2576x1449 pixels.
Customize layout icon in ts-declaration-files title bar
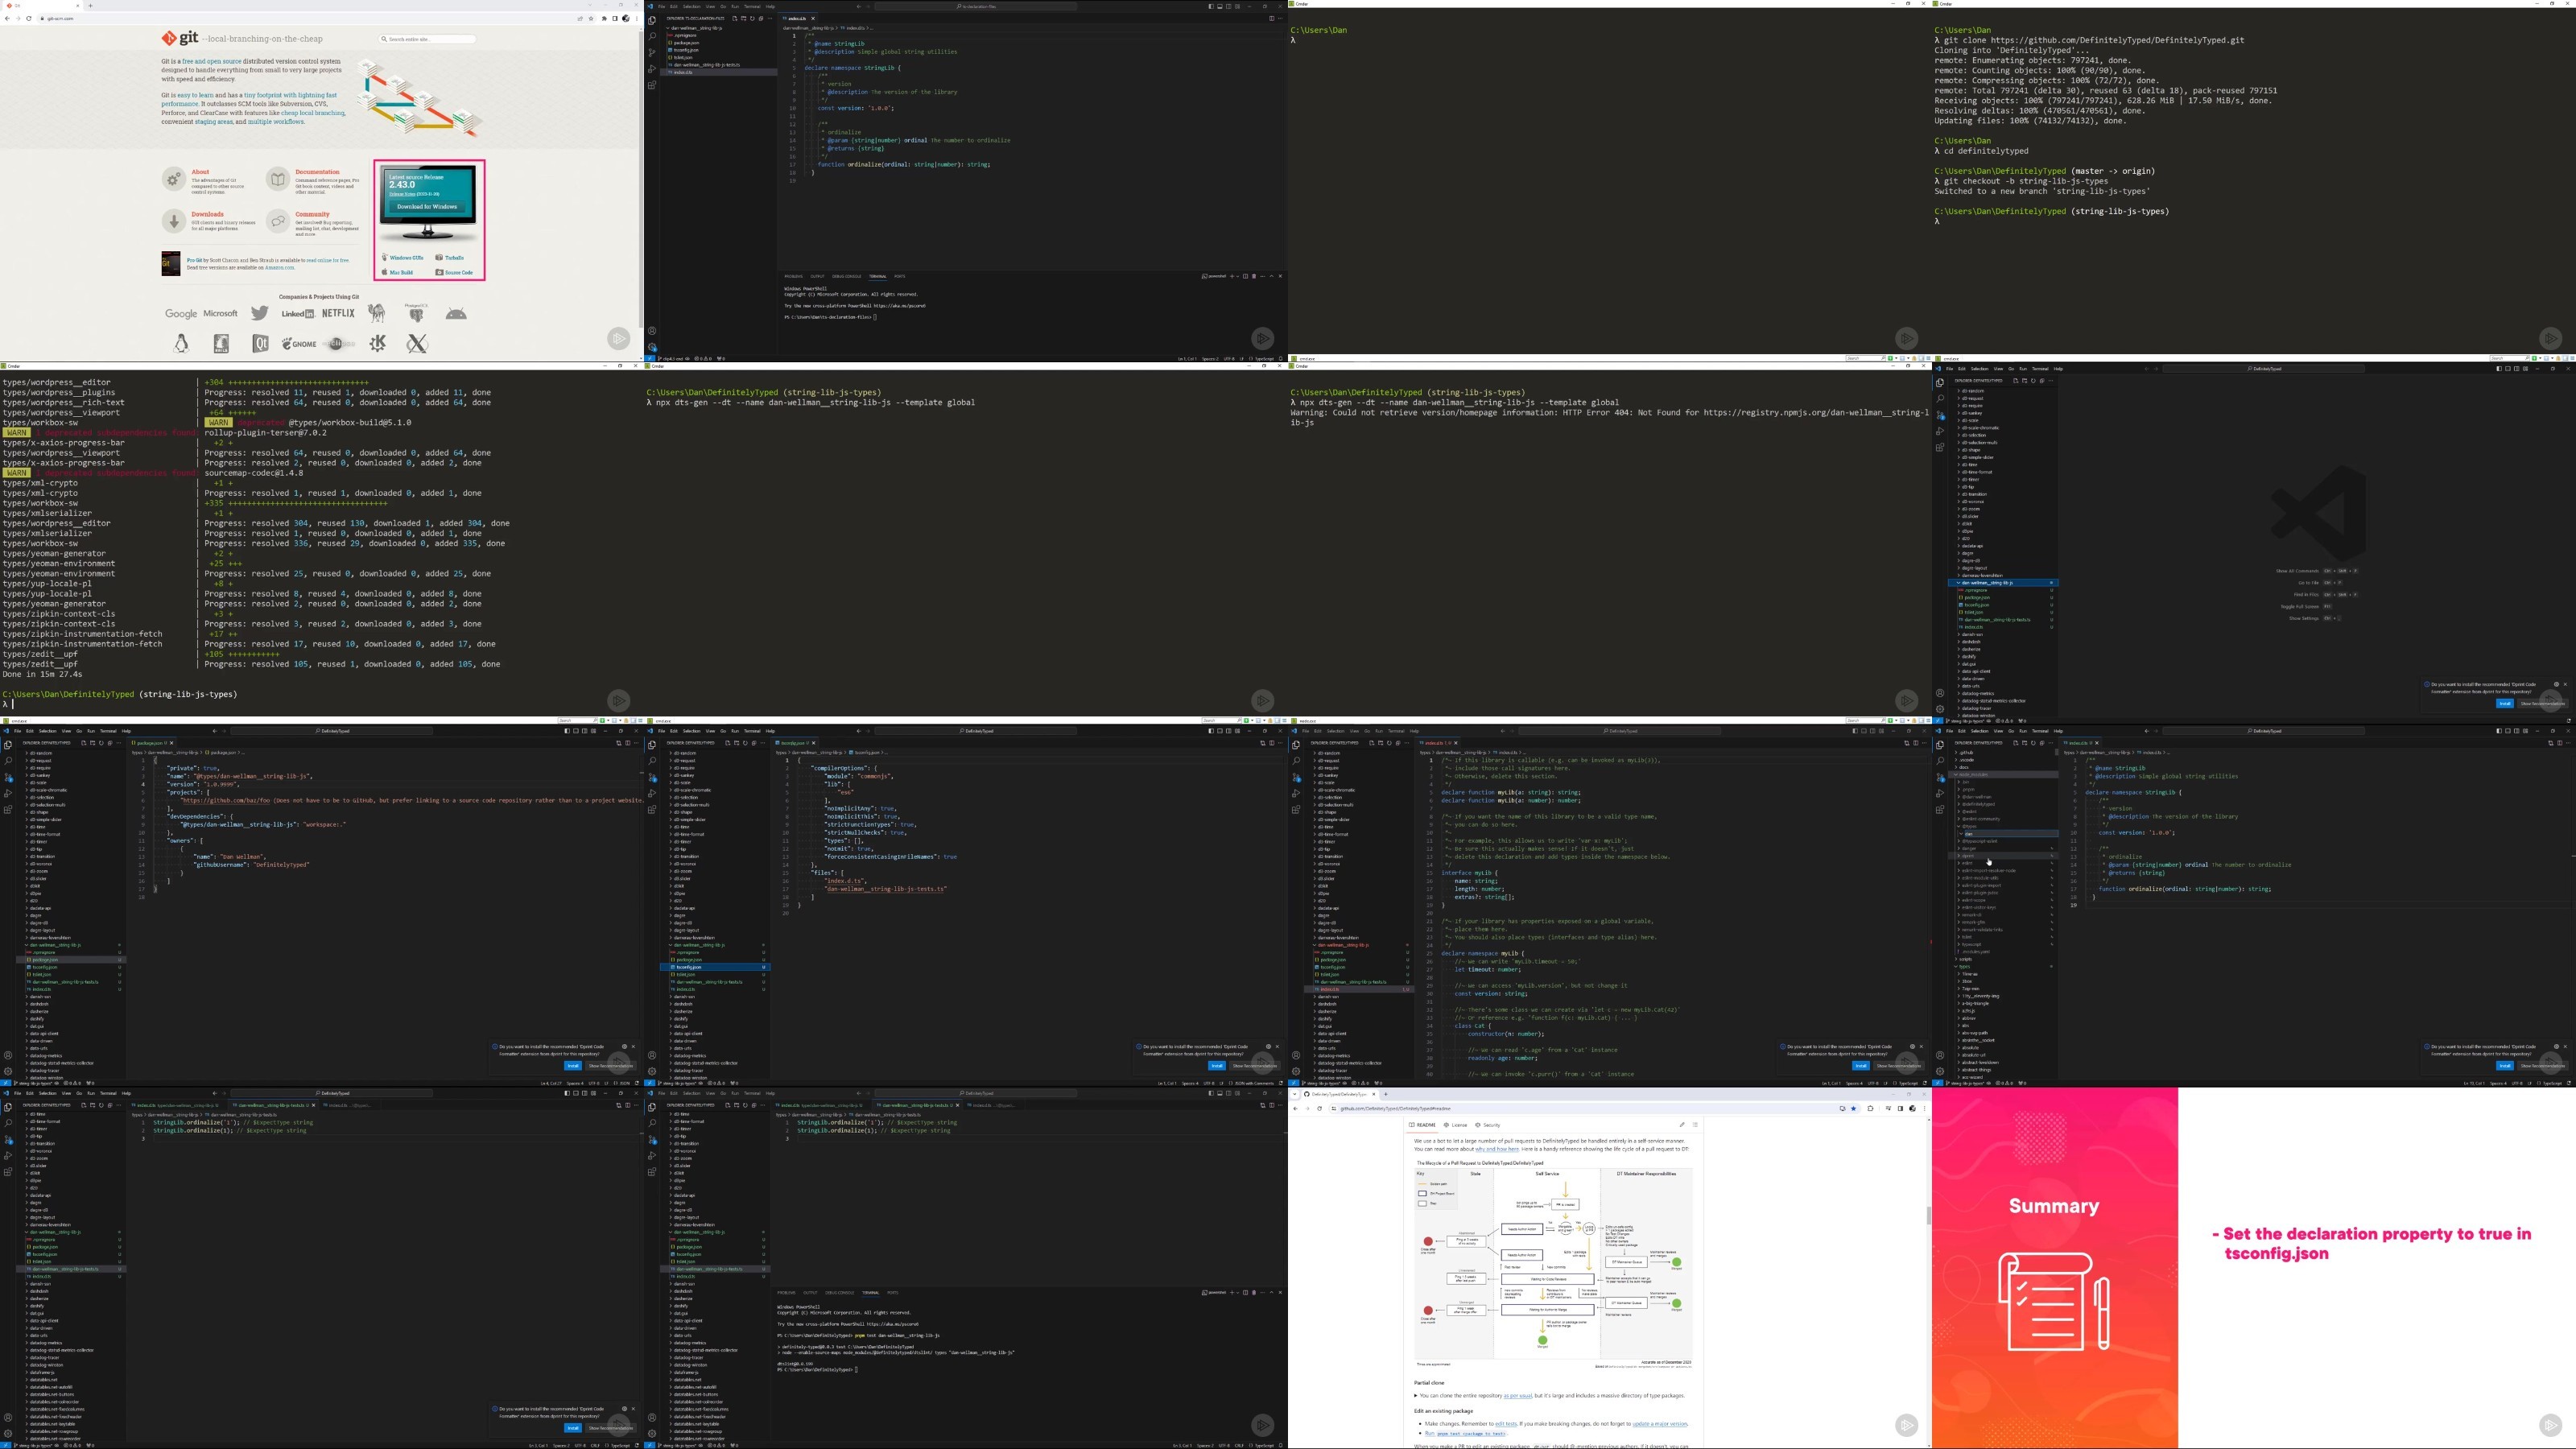[x=1238, y=6]
